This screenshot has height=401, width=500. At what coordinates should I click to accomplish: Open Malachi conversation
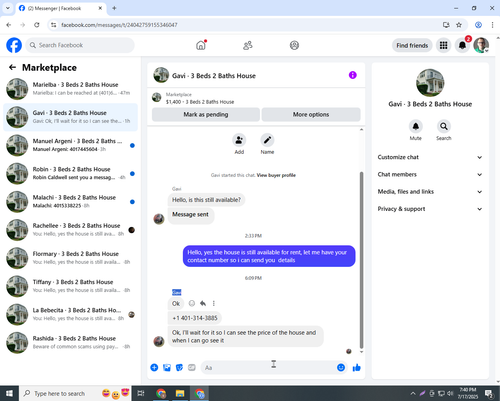pos(70,201)
